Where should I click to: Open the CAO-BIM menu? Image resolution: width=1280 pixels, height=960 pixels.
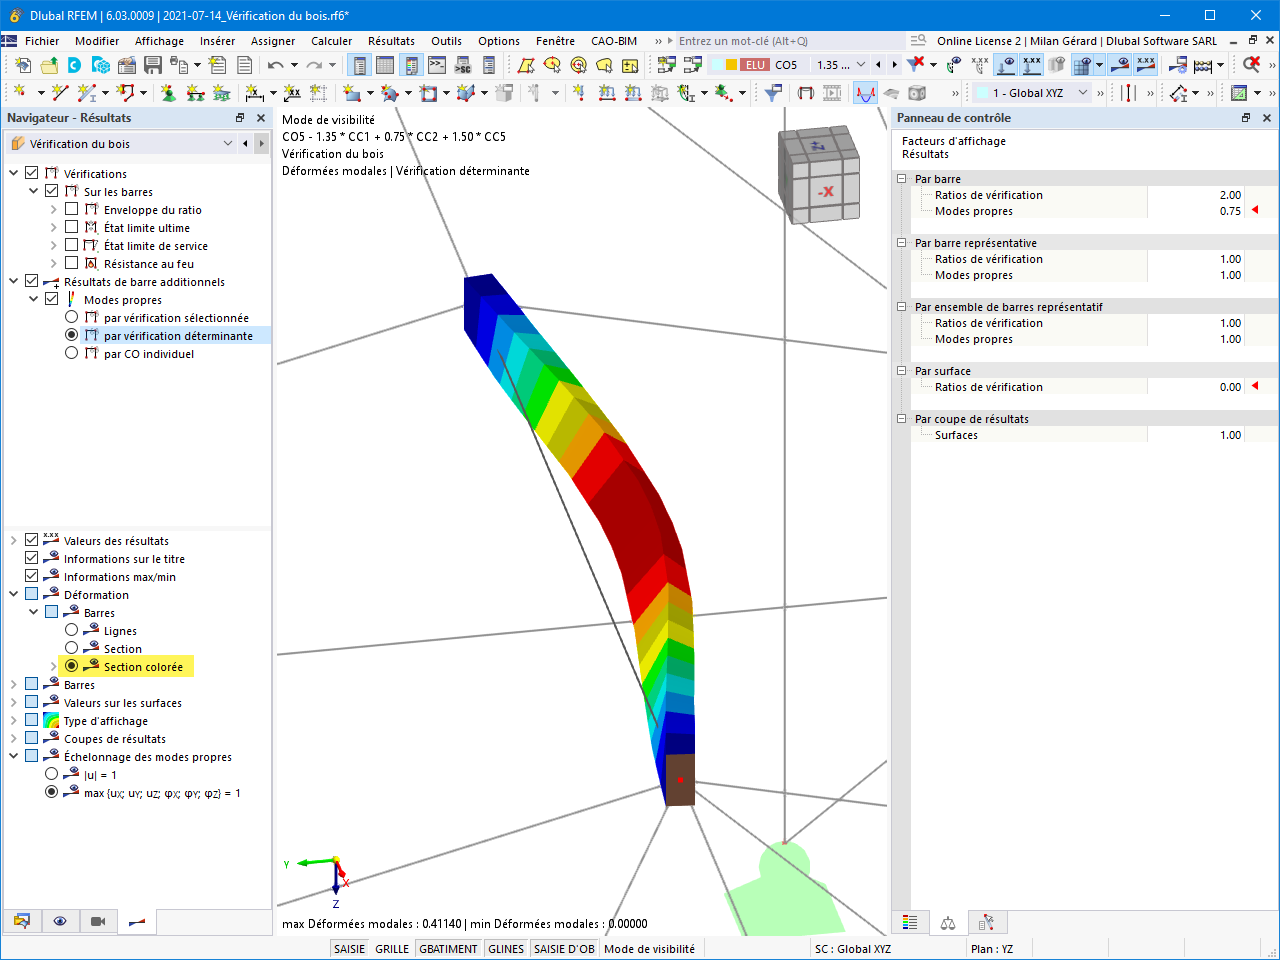click(614, 41)
